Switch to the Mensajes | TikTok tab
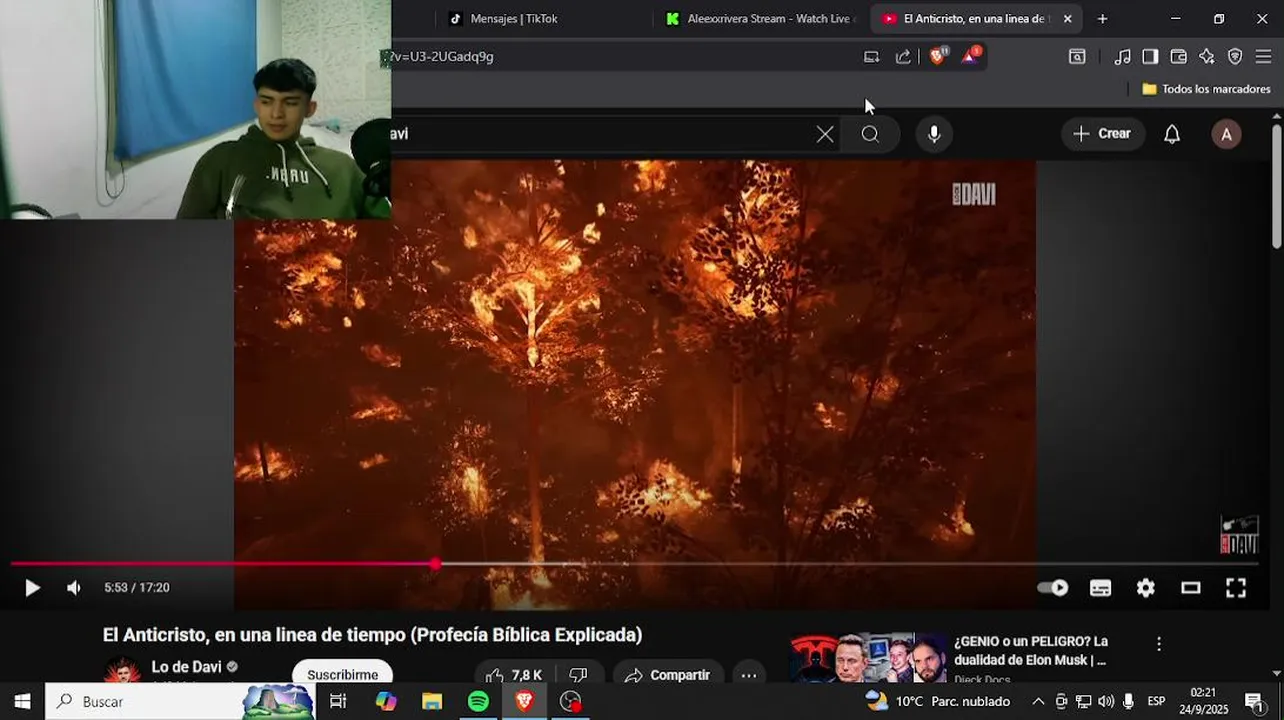 pos(513,19)
